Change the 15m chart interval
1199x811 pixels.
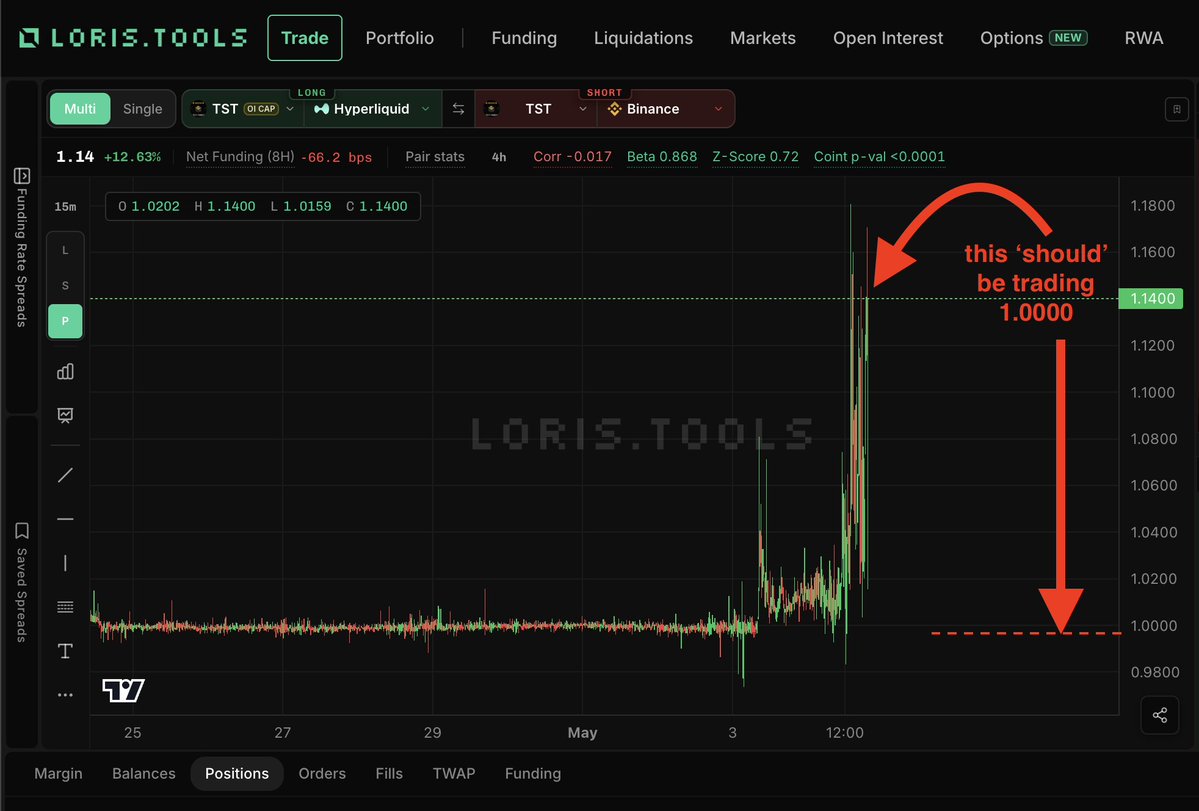click(x=65, y=206)
